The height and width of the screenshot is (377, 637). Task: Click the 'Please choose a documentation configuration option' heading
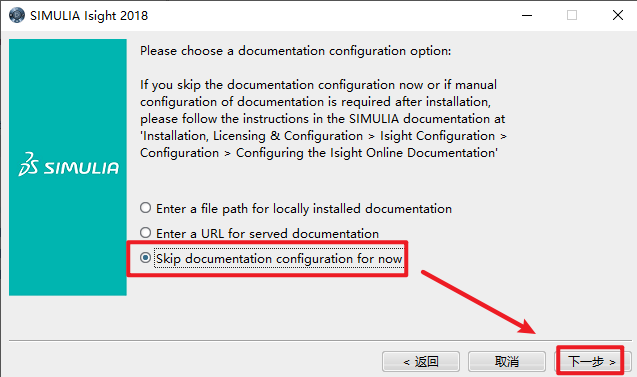tap(295, 51)
